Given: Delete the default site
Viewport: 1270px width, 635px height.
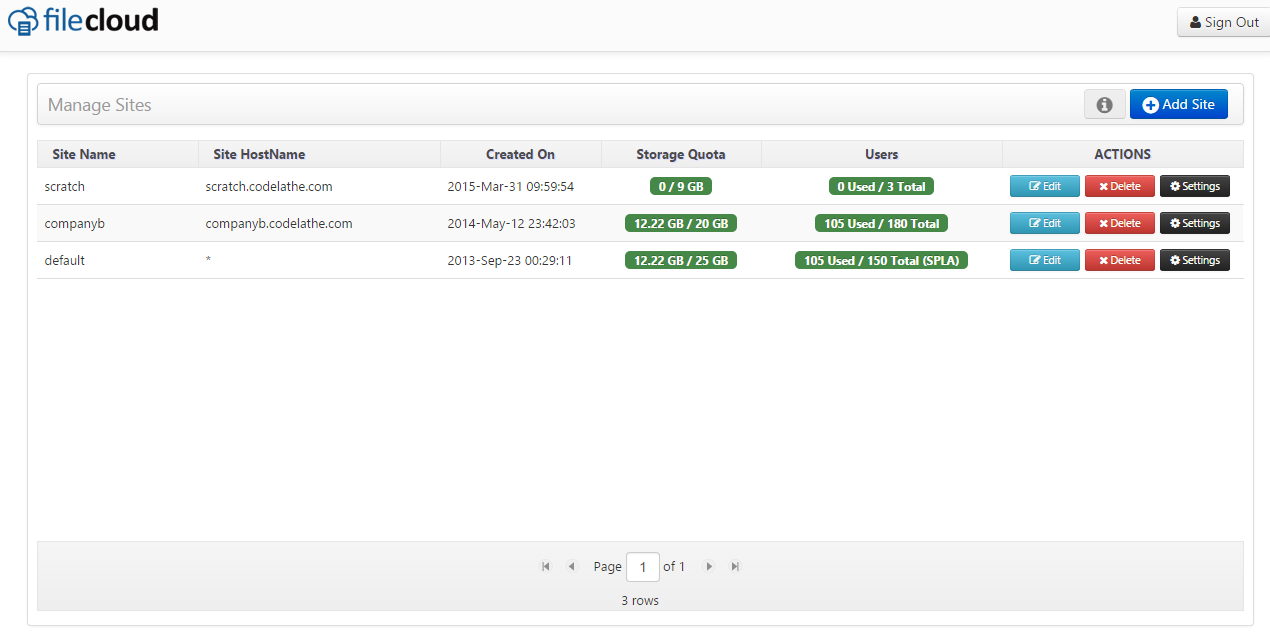Looking at the screenshot, I should 1120,260.
